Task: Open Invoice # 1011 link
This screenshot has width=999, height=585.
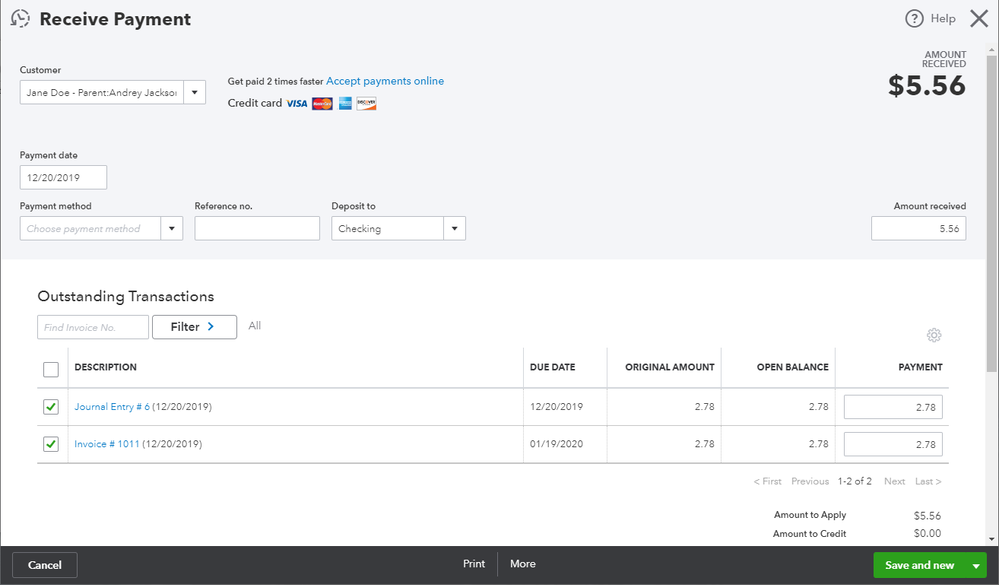Action: click(106, 444)
